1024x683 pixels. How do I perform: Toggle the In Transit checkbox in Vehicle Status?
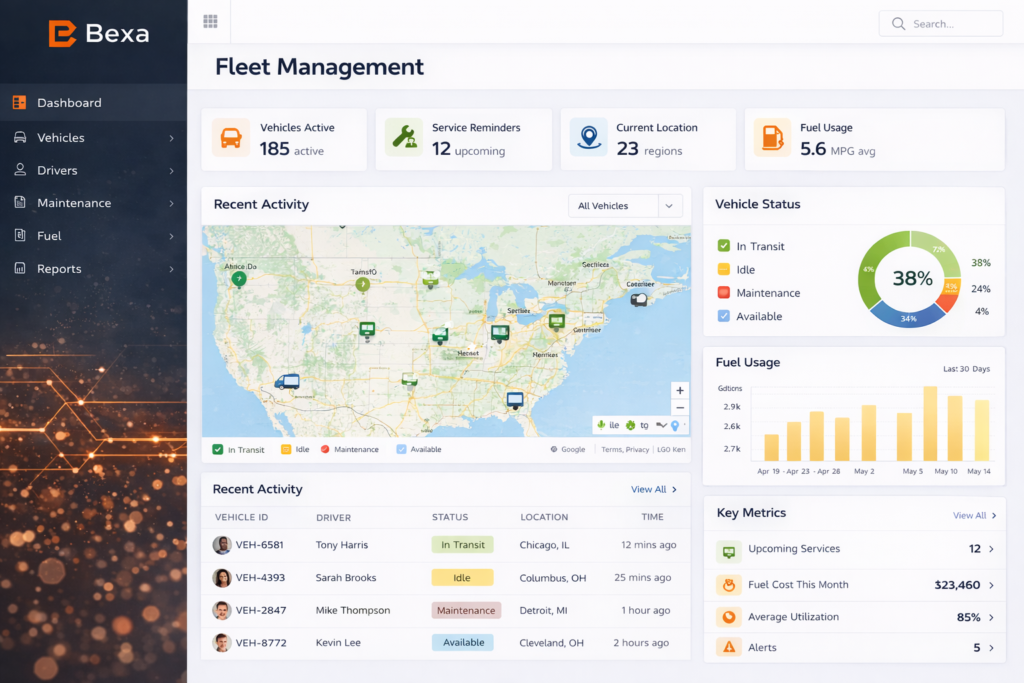[x=724, y=246]
